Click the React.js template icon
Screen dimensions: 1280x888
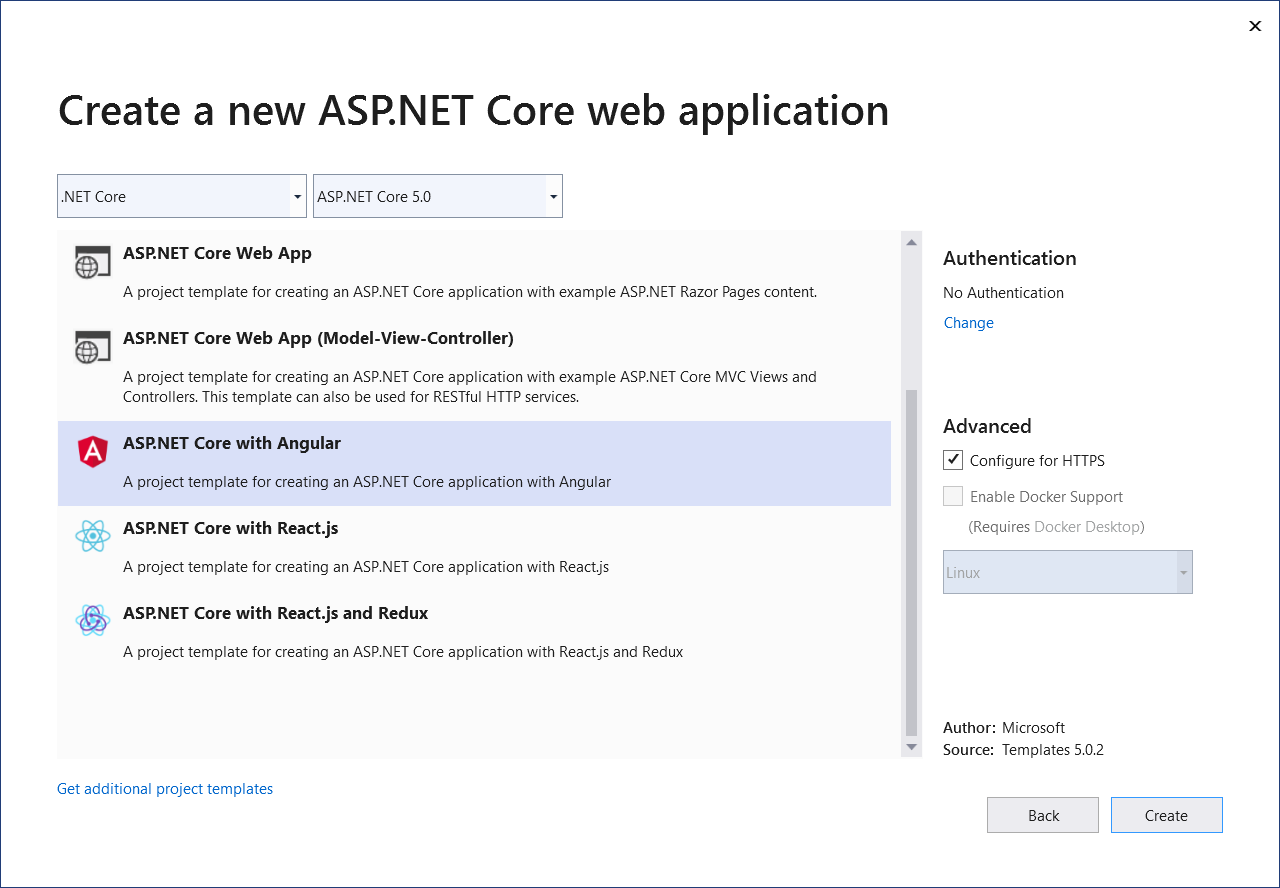[x=92, y=536]
